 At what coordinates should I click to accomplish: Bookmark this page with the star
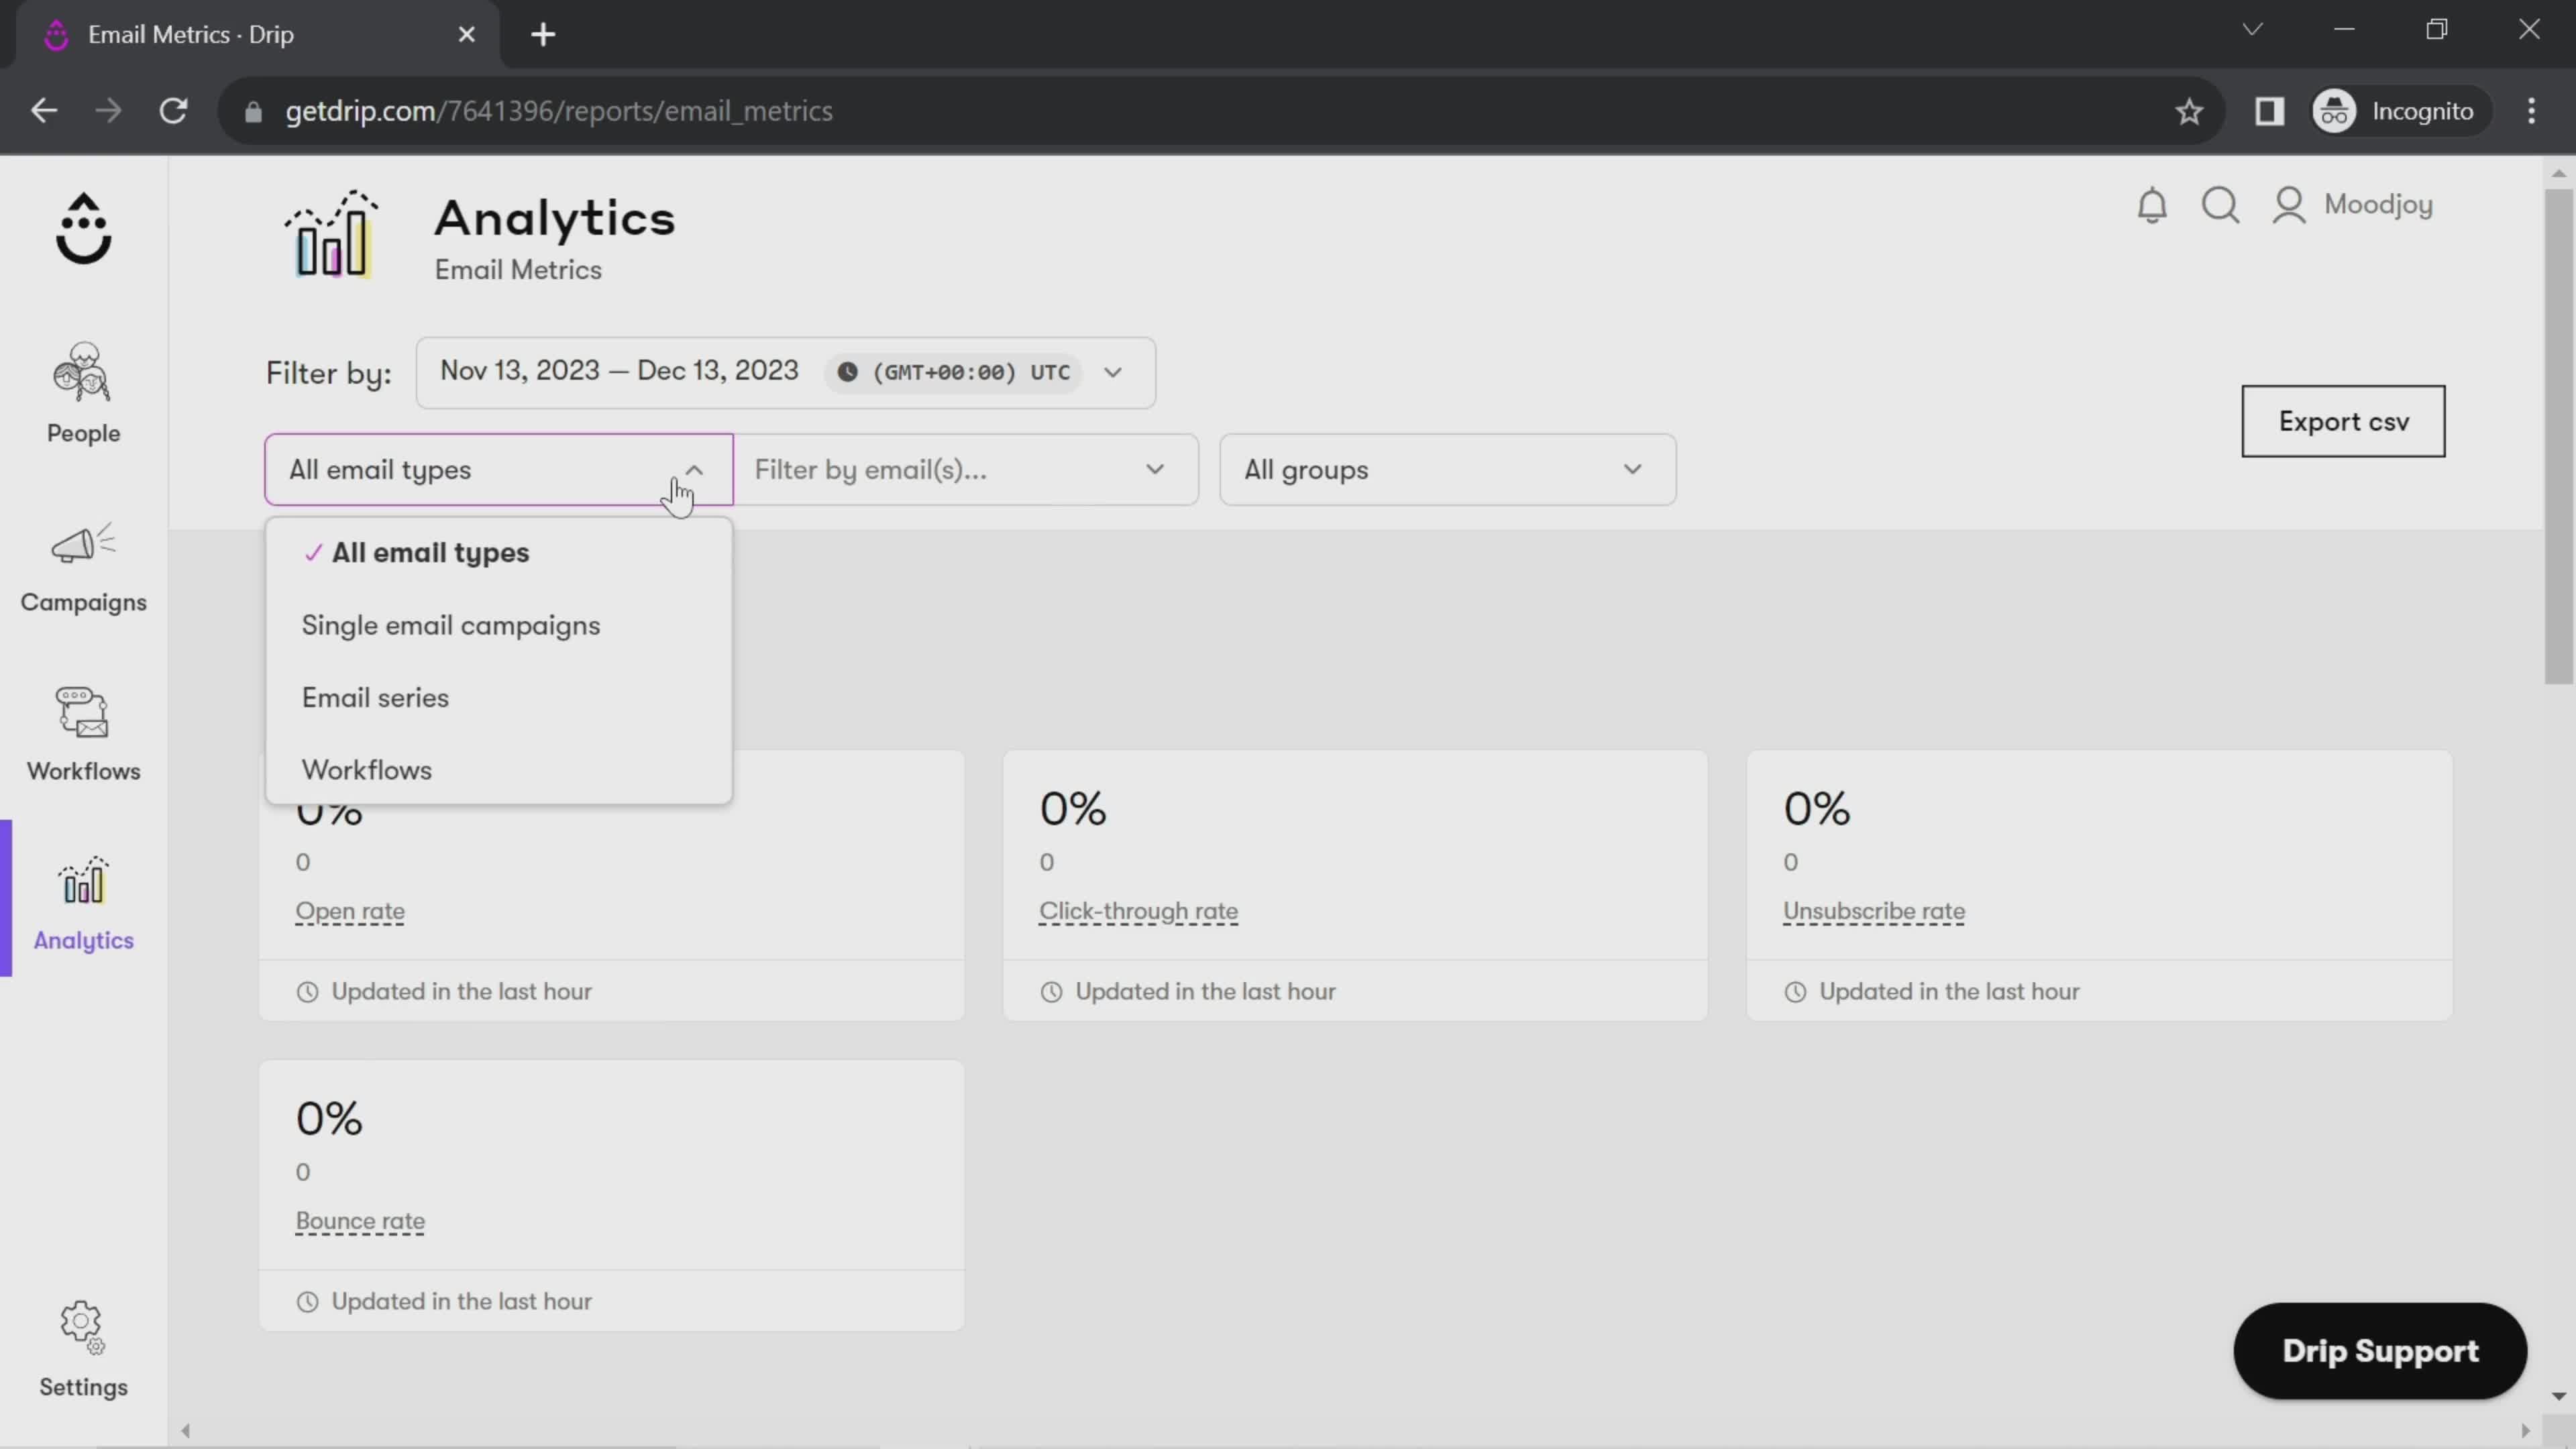[x=2189, y=111]
